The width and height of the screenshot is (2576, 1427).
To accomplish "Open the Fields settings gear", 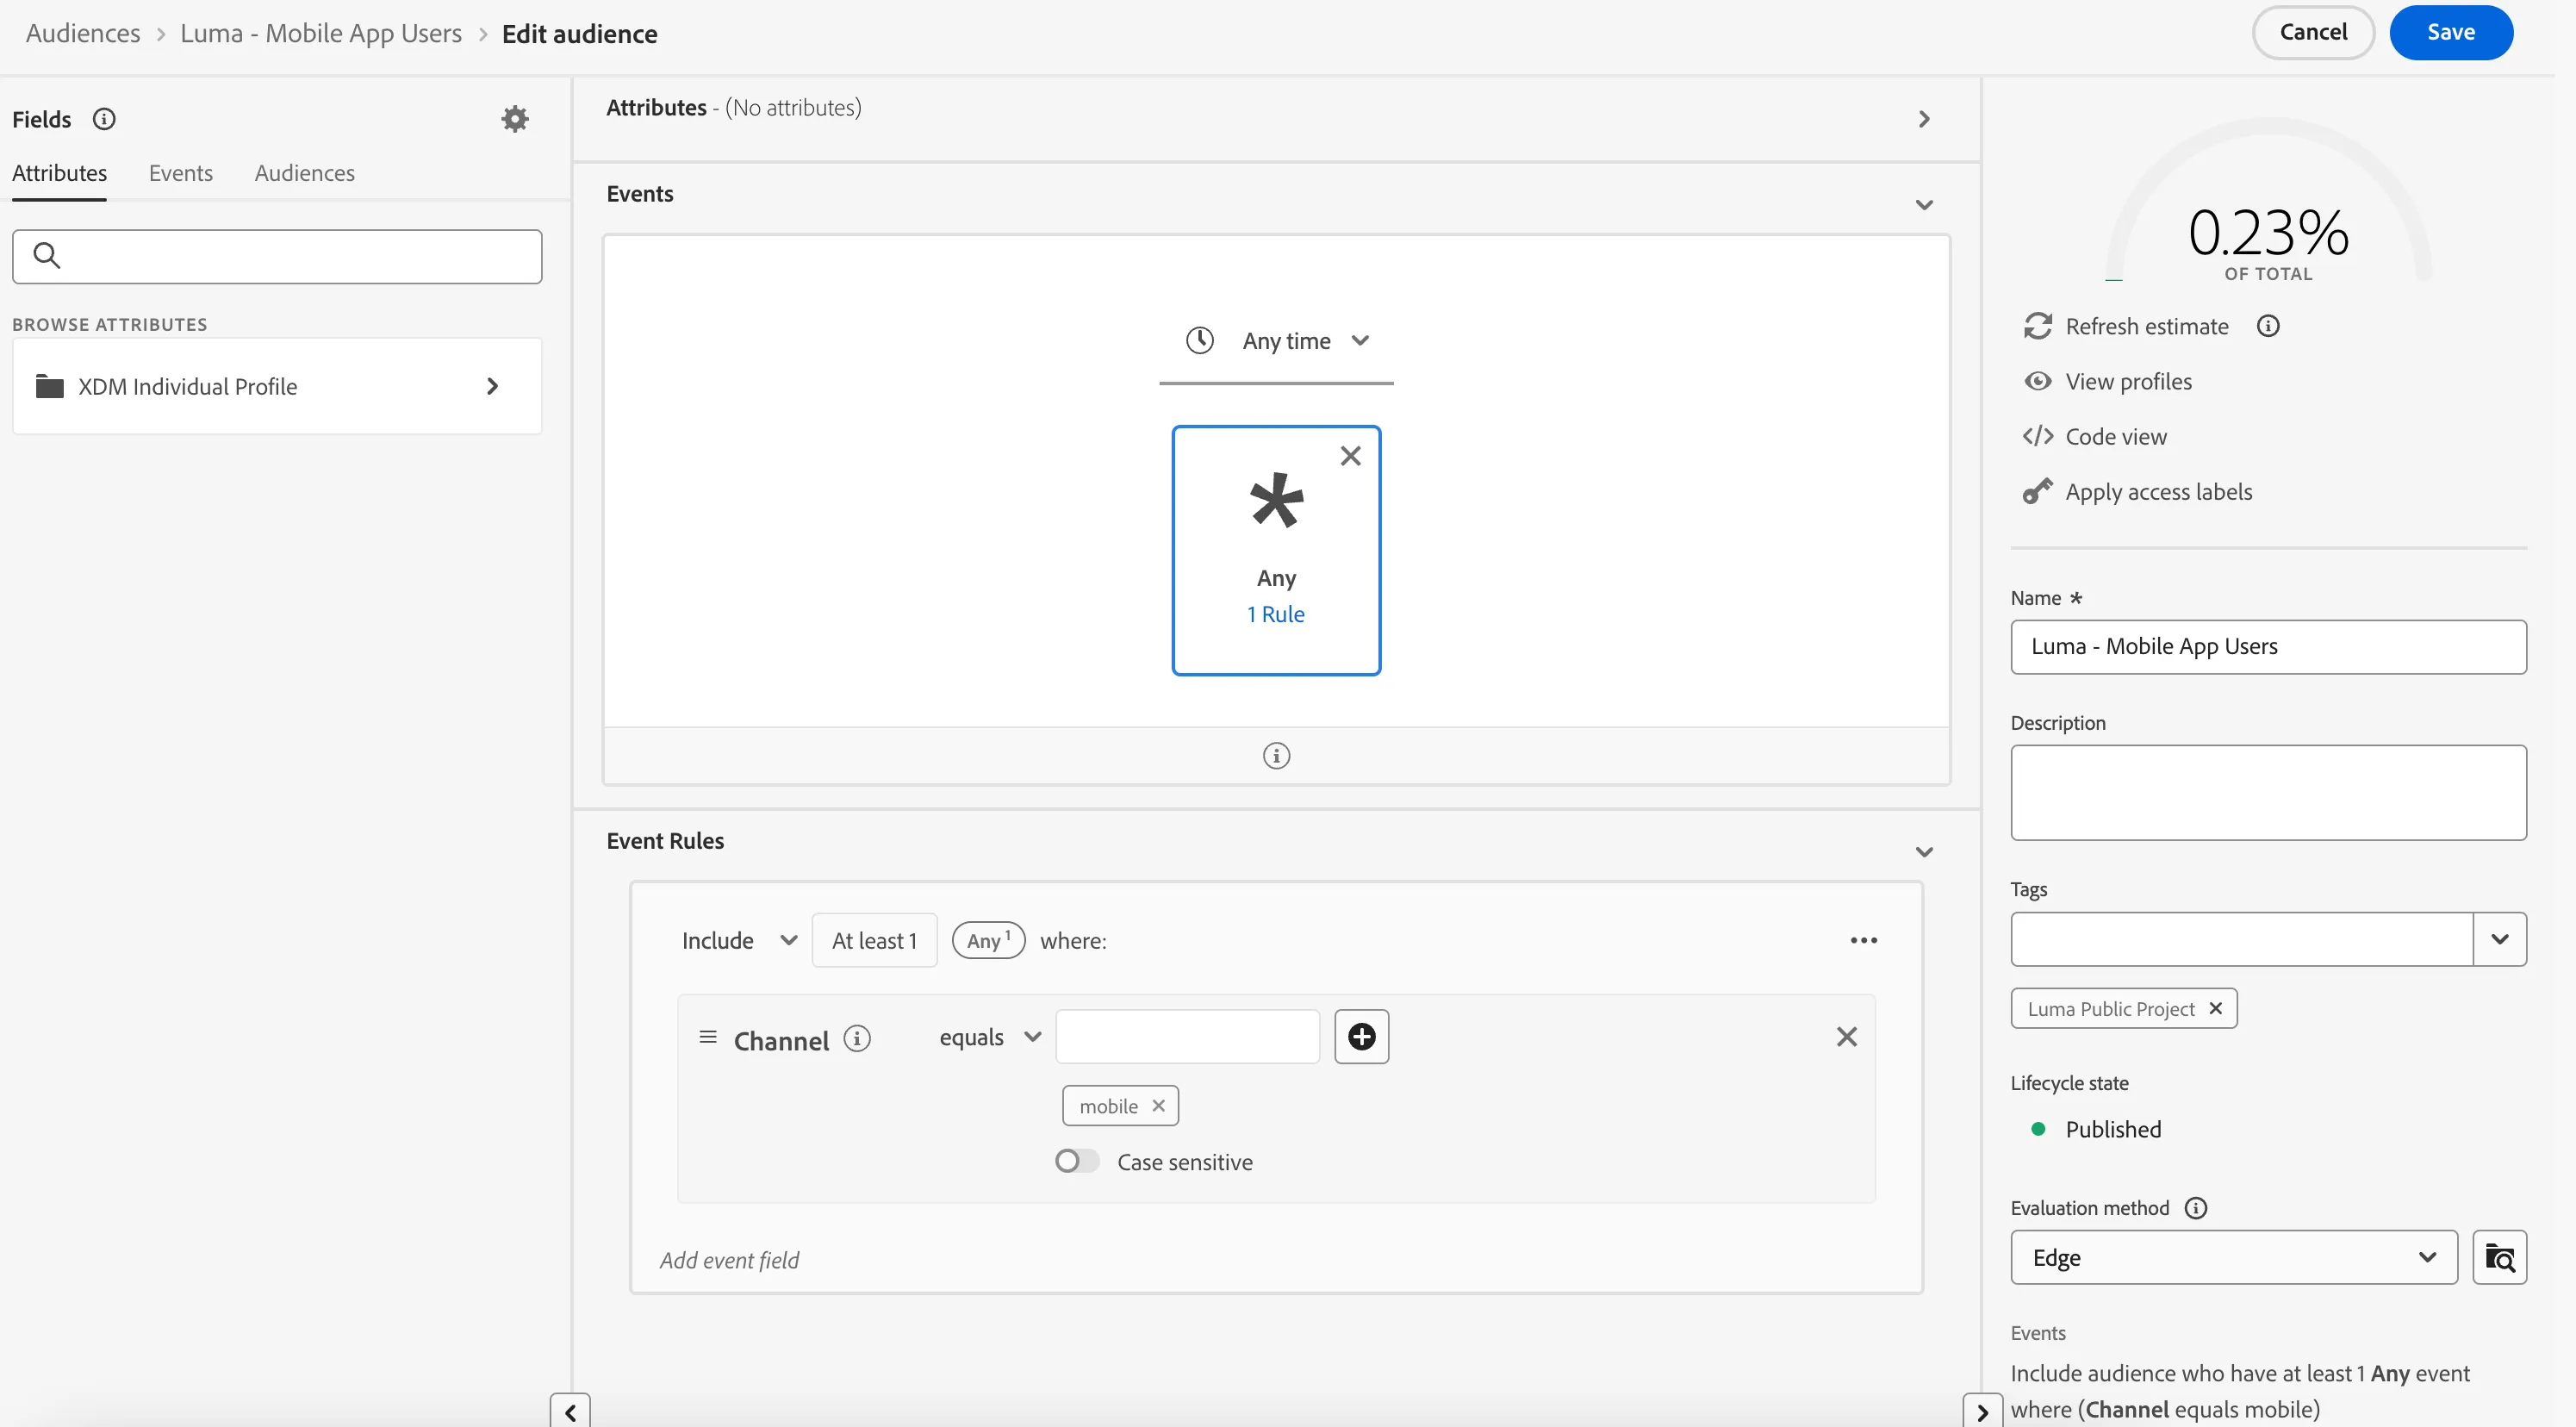I will 514,119.
